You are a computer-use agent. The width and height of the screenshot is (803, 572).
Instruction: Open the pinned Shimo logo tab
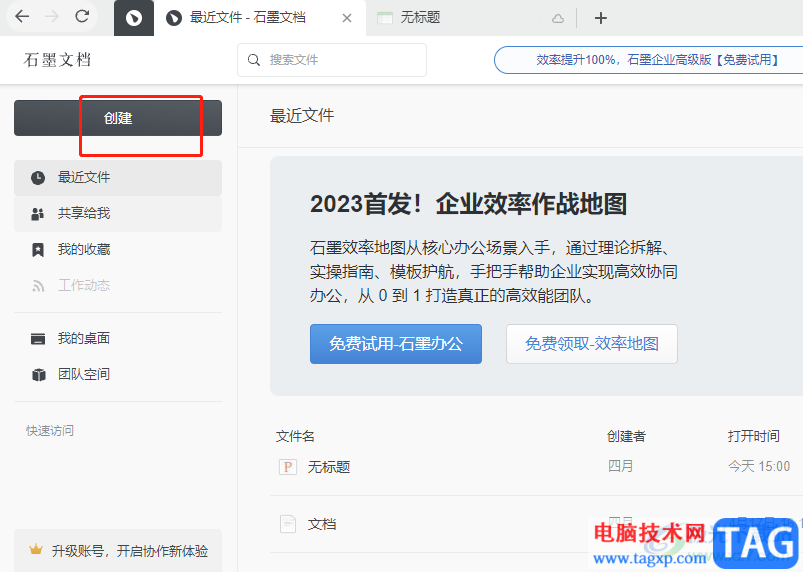point(134,18)
